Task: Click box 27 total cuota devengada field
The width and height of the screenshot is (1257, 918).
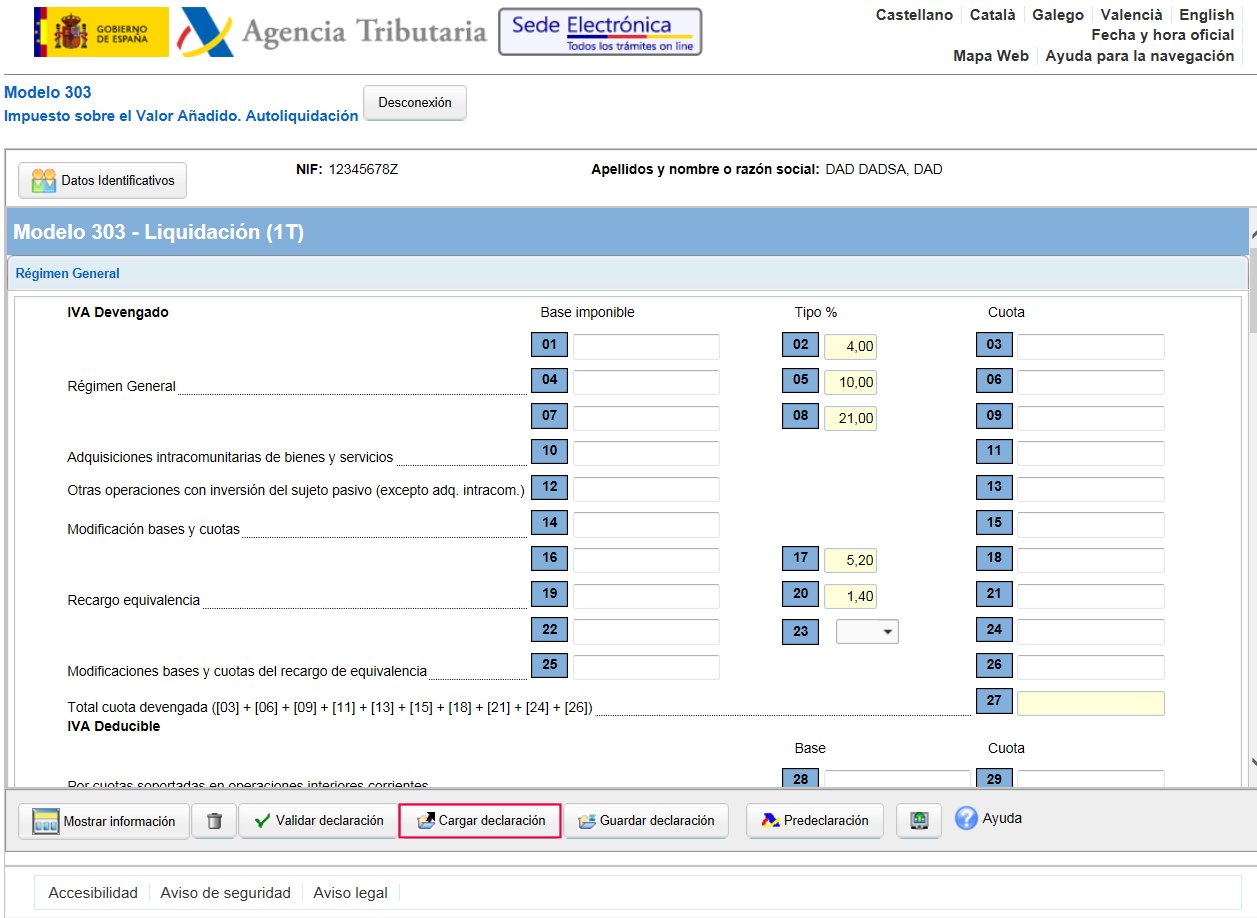Action: [x=1091, y=703]
